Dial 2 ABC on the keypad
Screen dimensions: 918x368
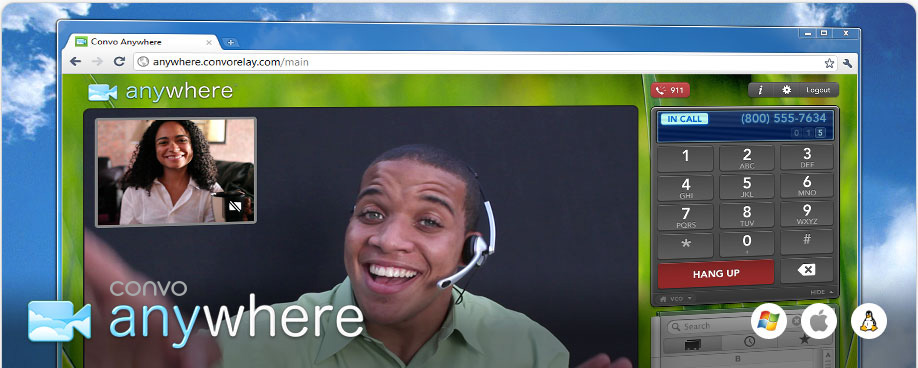746,158
